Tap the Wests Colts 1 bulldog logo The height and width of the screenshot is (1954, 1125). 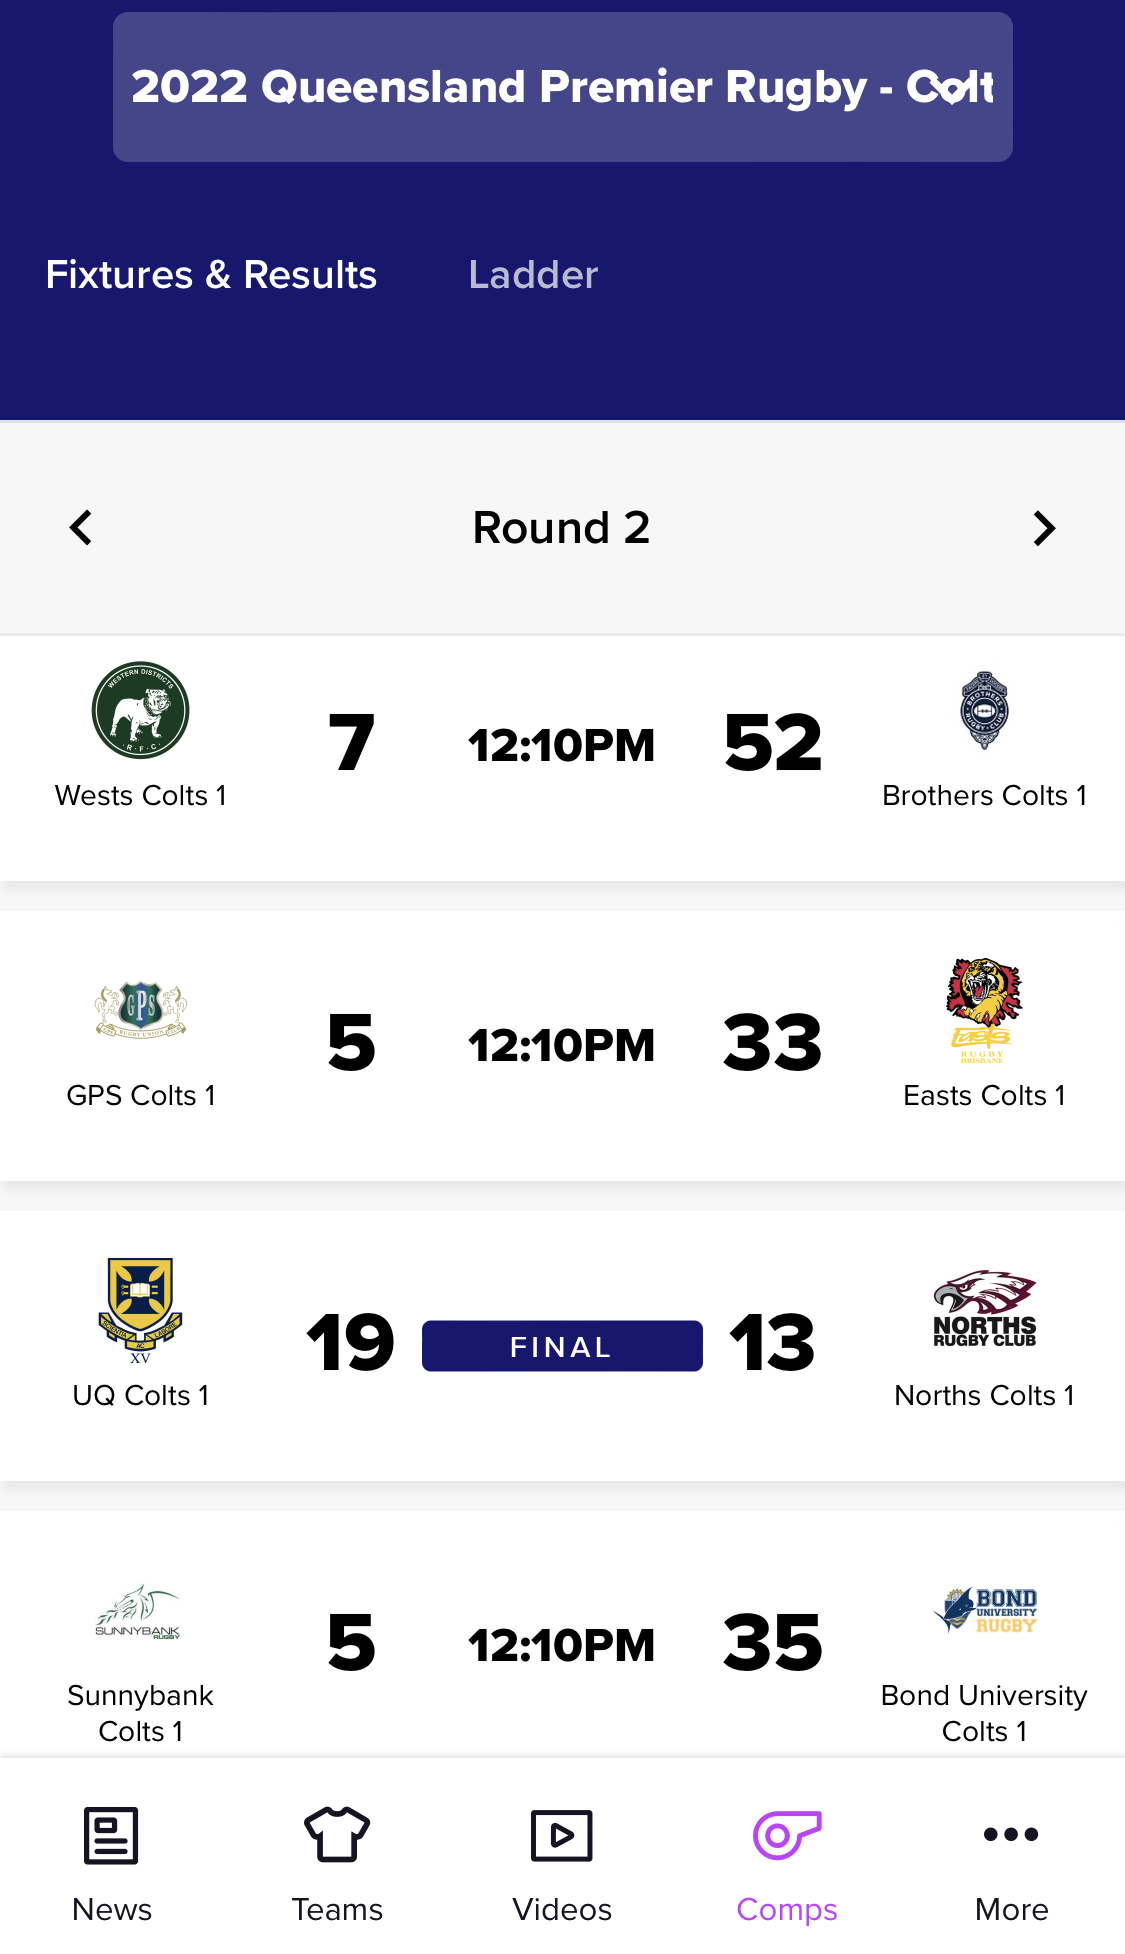[141, 711]
